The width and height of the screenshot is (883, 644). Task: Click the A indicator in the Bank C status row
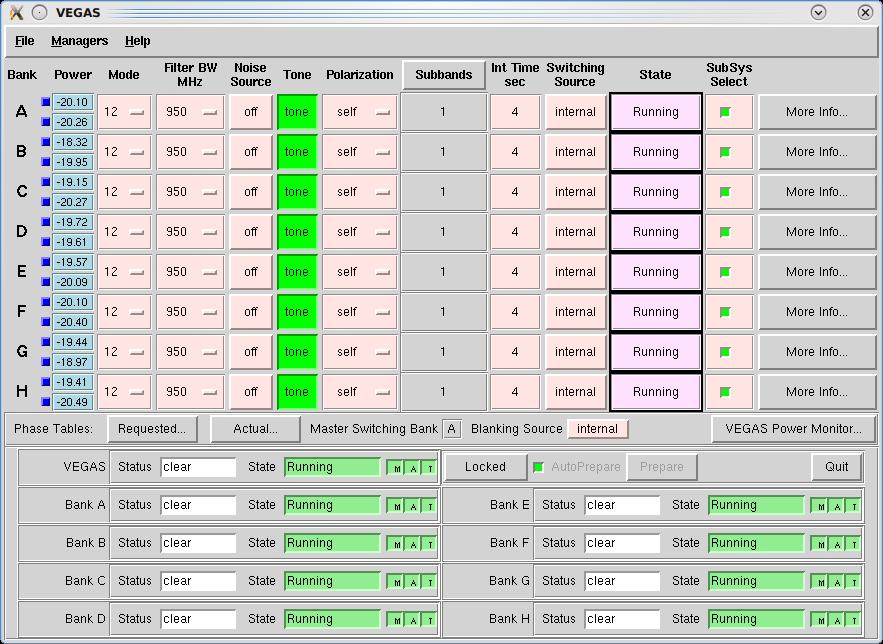tap(413, 582)
